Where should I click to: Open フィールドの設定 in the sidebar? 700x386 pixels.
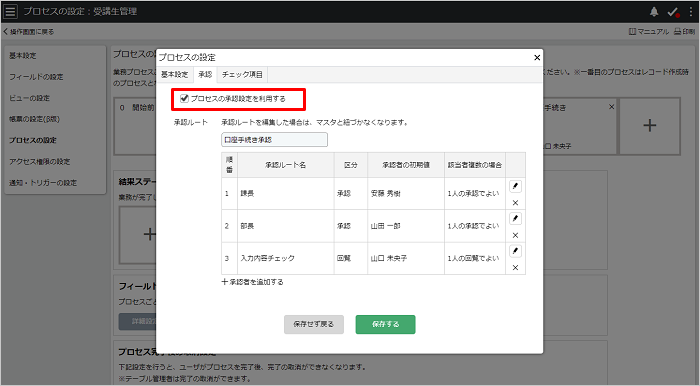36,77
